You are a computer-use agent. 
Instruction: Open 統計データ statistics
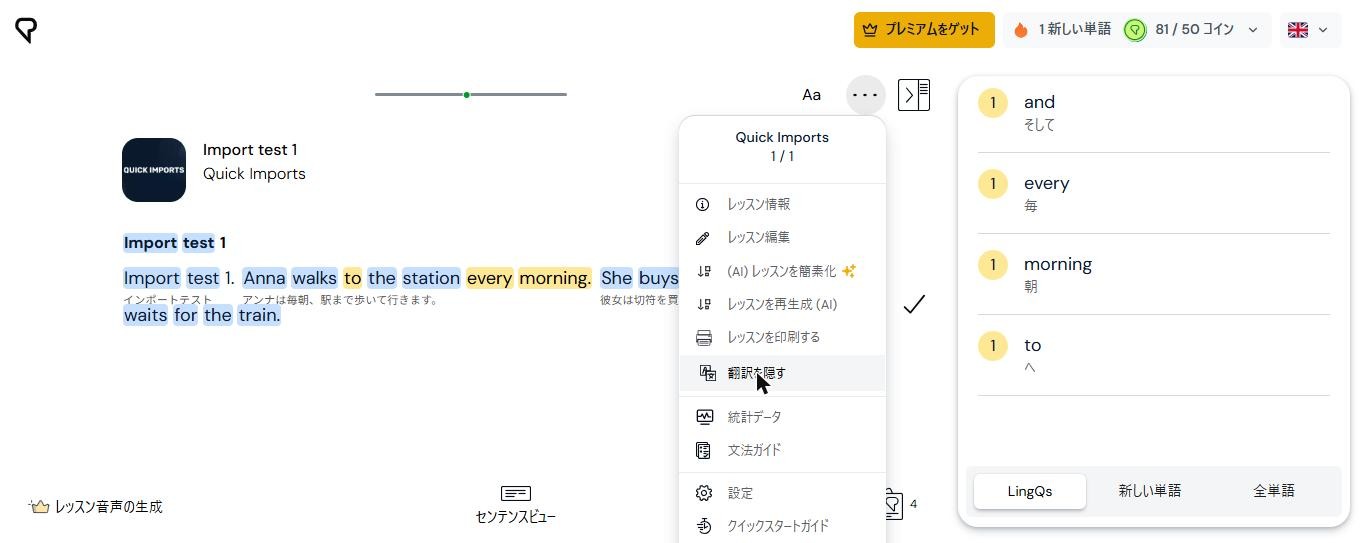click(782, 417)
